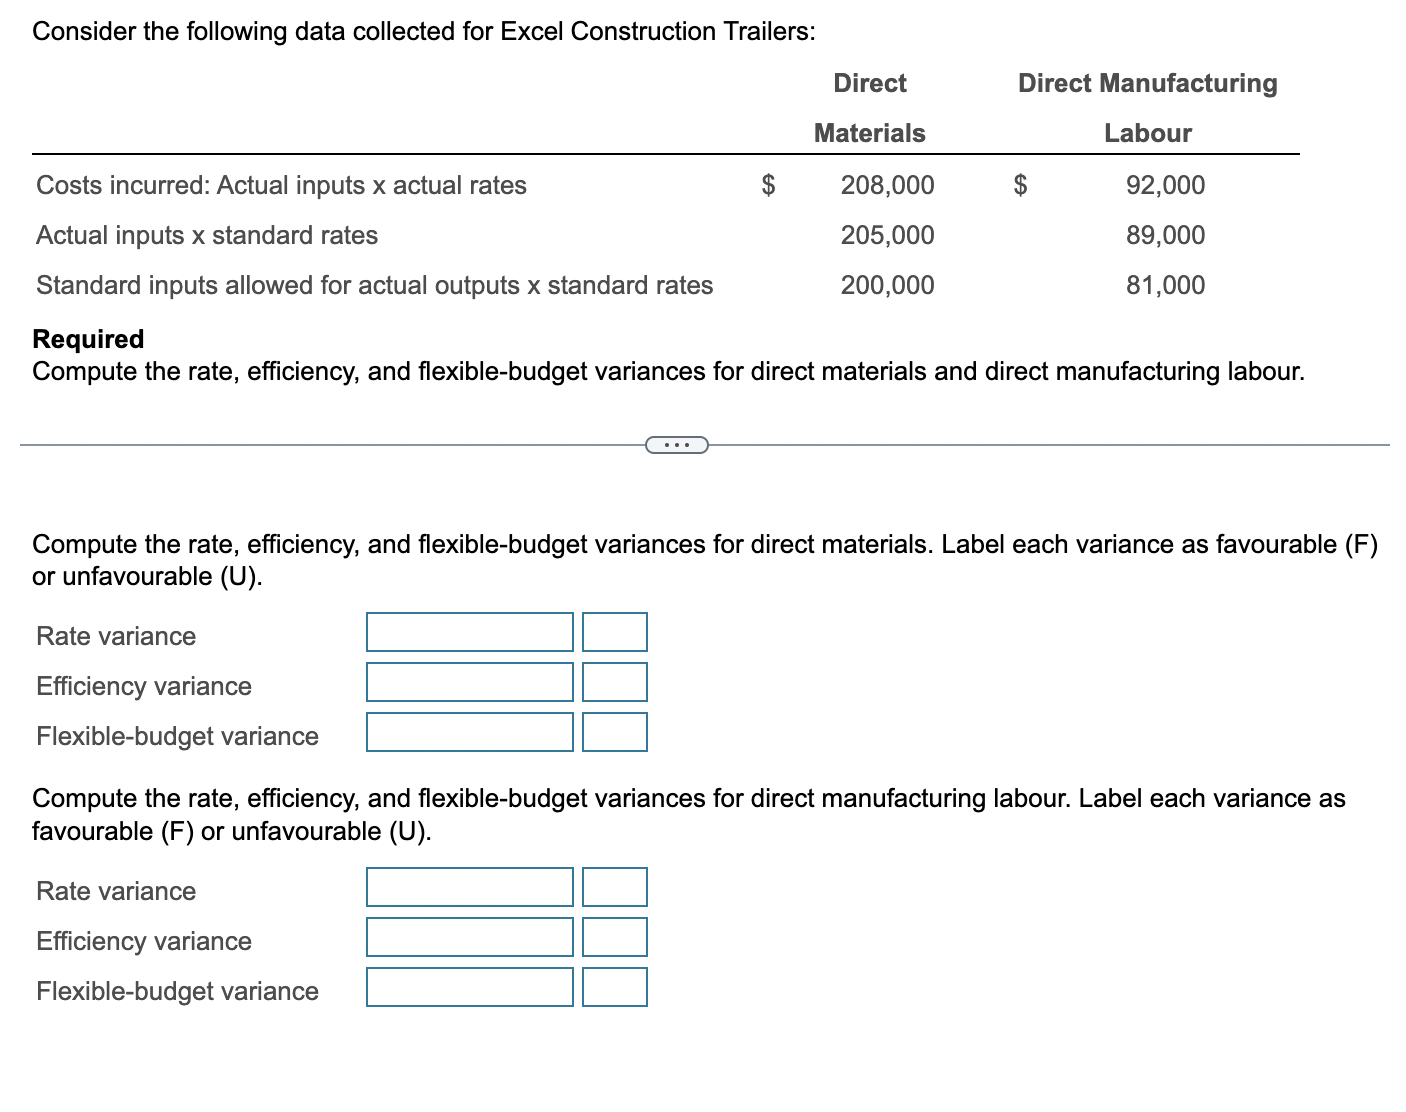Click the Required heading
This screenshot has height=1112, width=1406.
click(87, 339)
